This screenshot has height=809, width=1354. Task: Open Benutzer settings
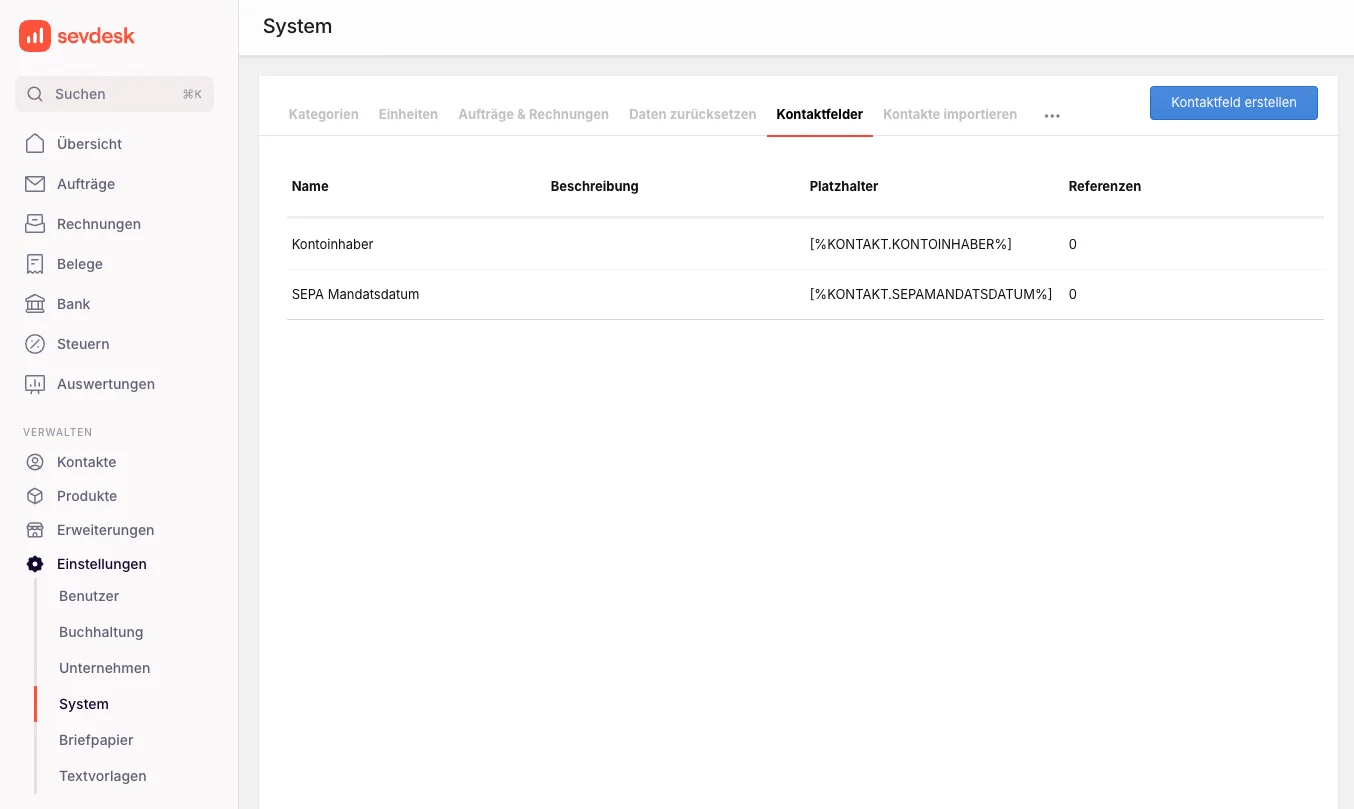pos(89,596)
